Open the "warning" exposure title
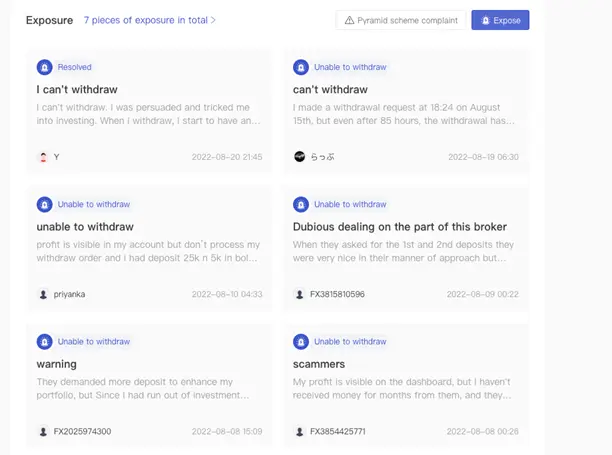Image resolution: width=612 pixels, height=455 pixels. (56, 364)
